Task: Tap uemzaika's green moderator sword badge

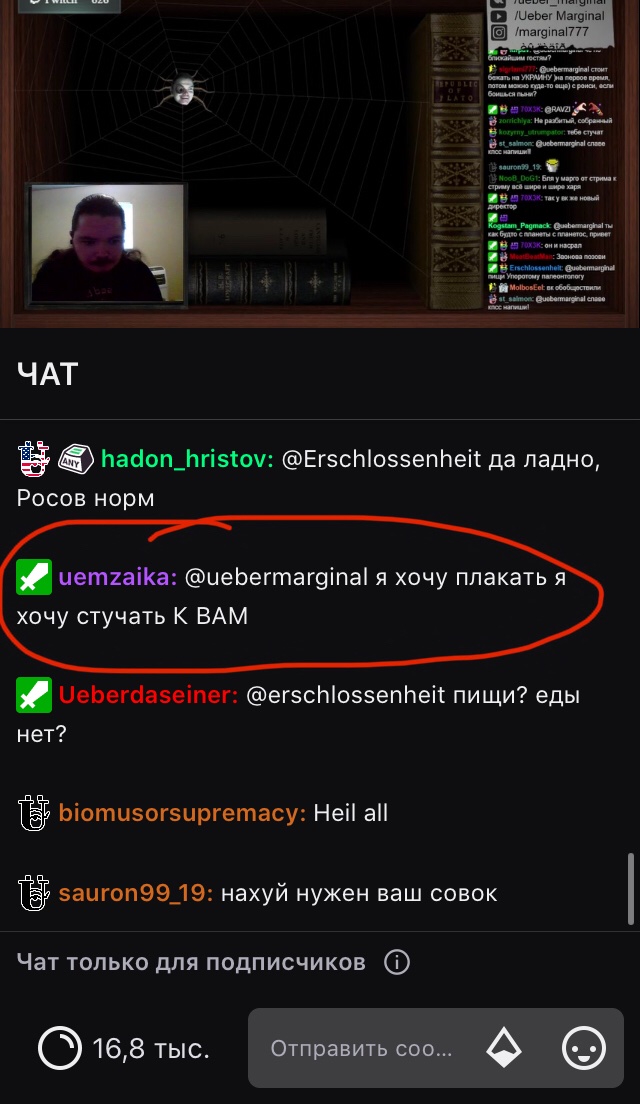Action: point(34,577)
